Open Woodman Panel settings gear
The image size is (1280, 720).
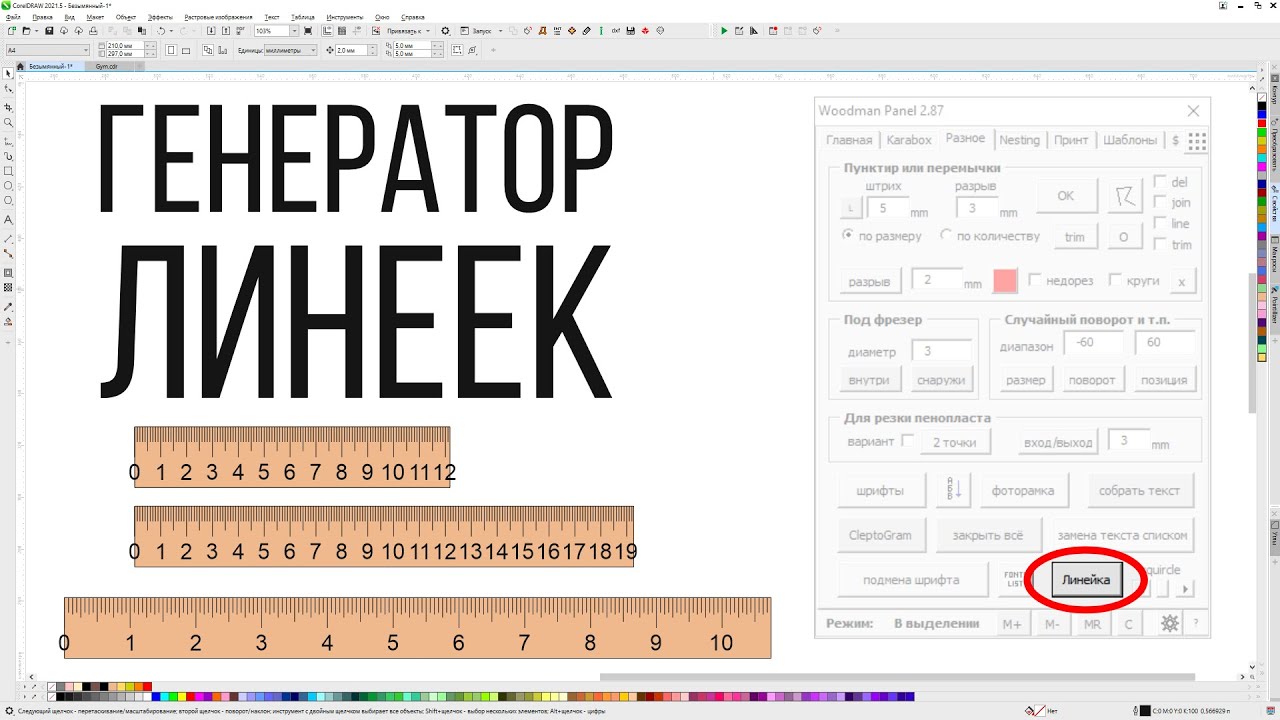(x=1168, y=624)
